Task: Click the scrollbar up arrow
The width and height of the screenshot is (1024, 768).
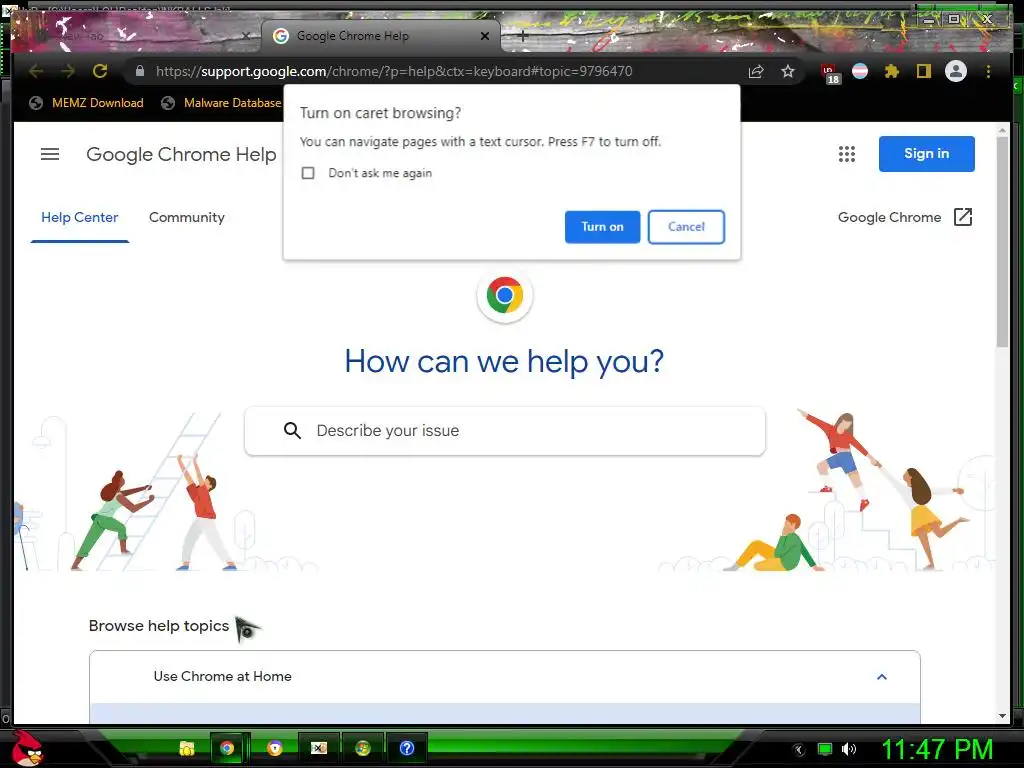Action: pyautogui.click(x=1002, y=131)
